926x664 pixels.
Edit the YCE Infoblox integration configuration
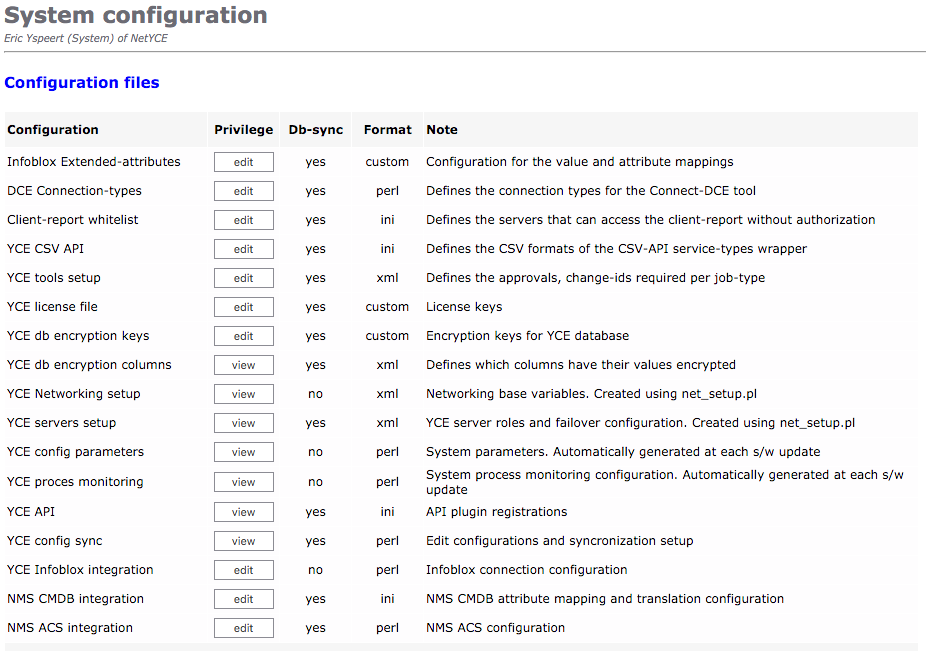243,569
